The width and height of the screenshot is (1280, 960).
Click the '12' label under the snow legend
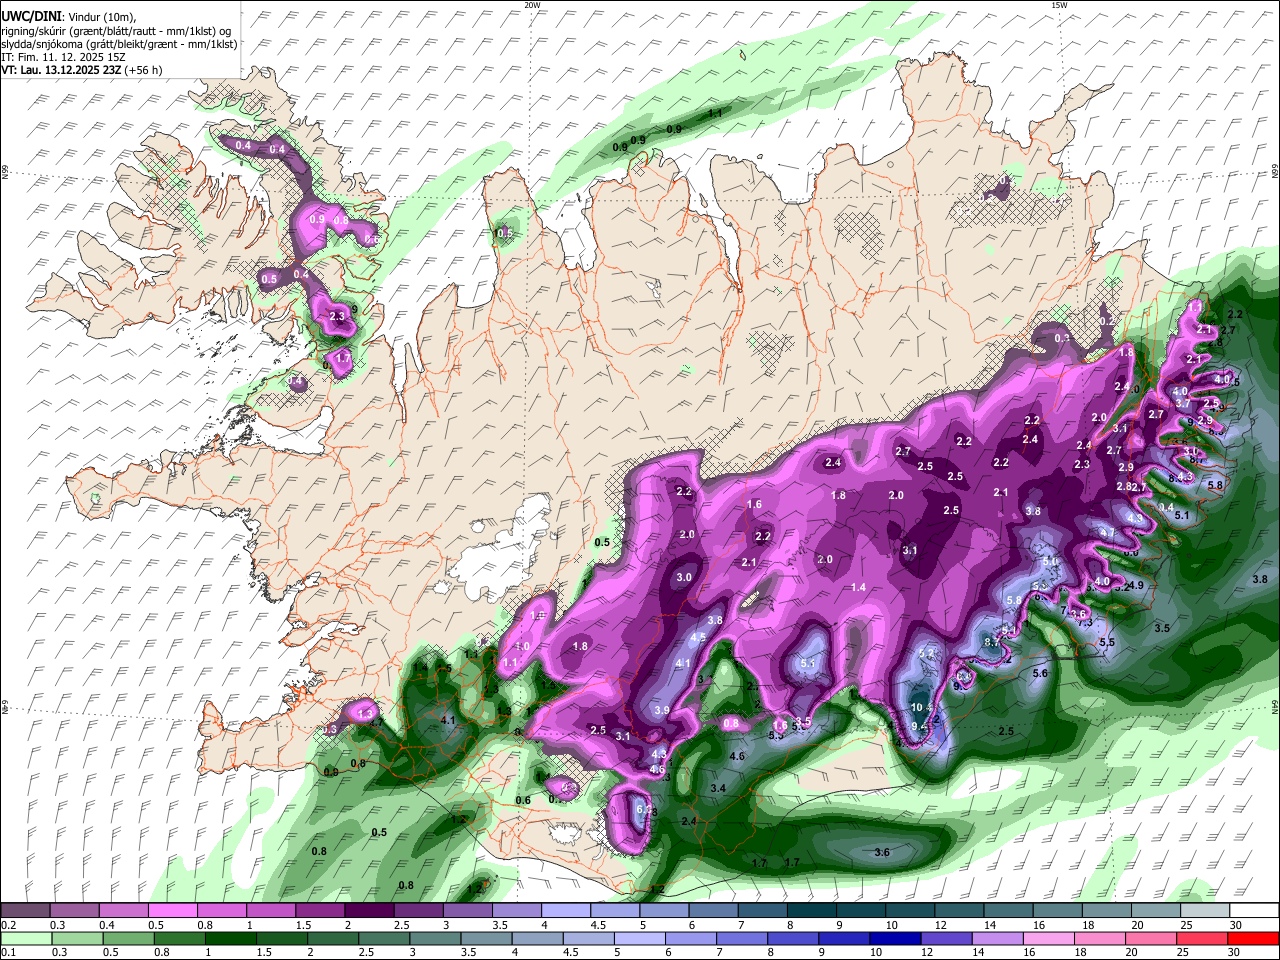tap(941, 925)
